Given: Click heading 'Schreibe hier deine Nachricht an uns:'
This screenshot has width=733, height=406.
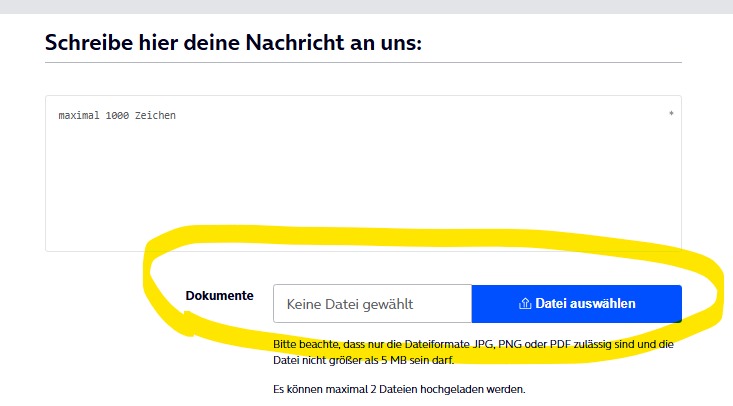Looking at the screenshot, I should pos(233,43).
